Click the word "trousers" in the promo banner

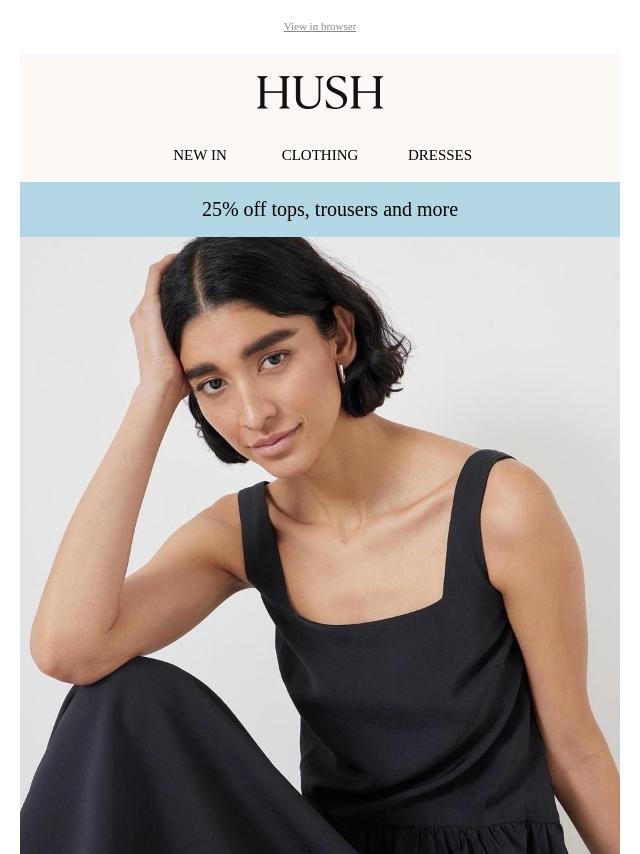[x=346, y=210]
